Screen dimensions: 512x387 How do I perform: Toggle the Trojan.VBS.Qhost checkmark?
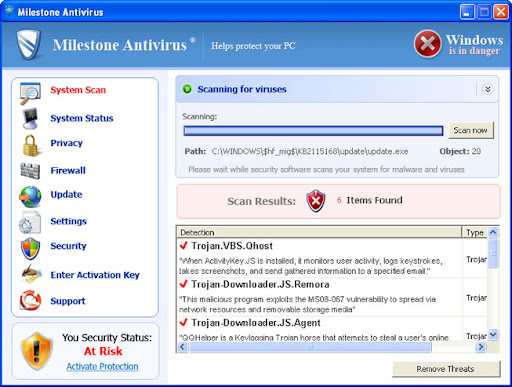click(183, 246)
